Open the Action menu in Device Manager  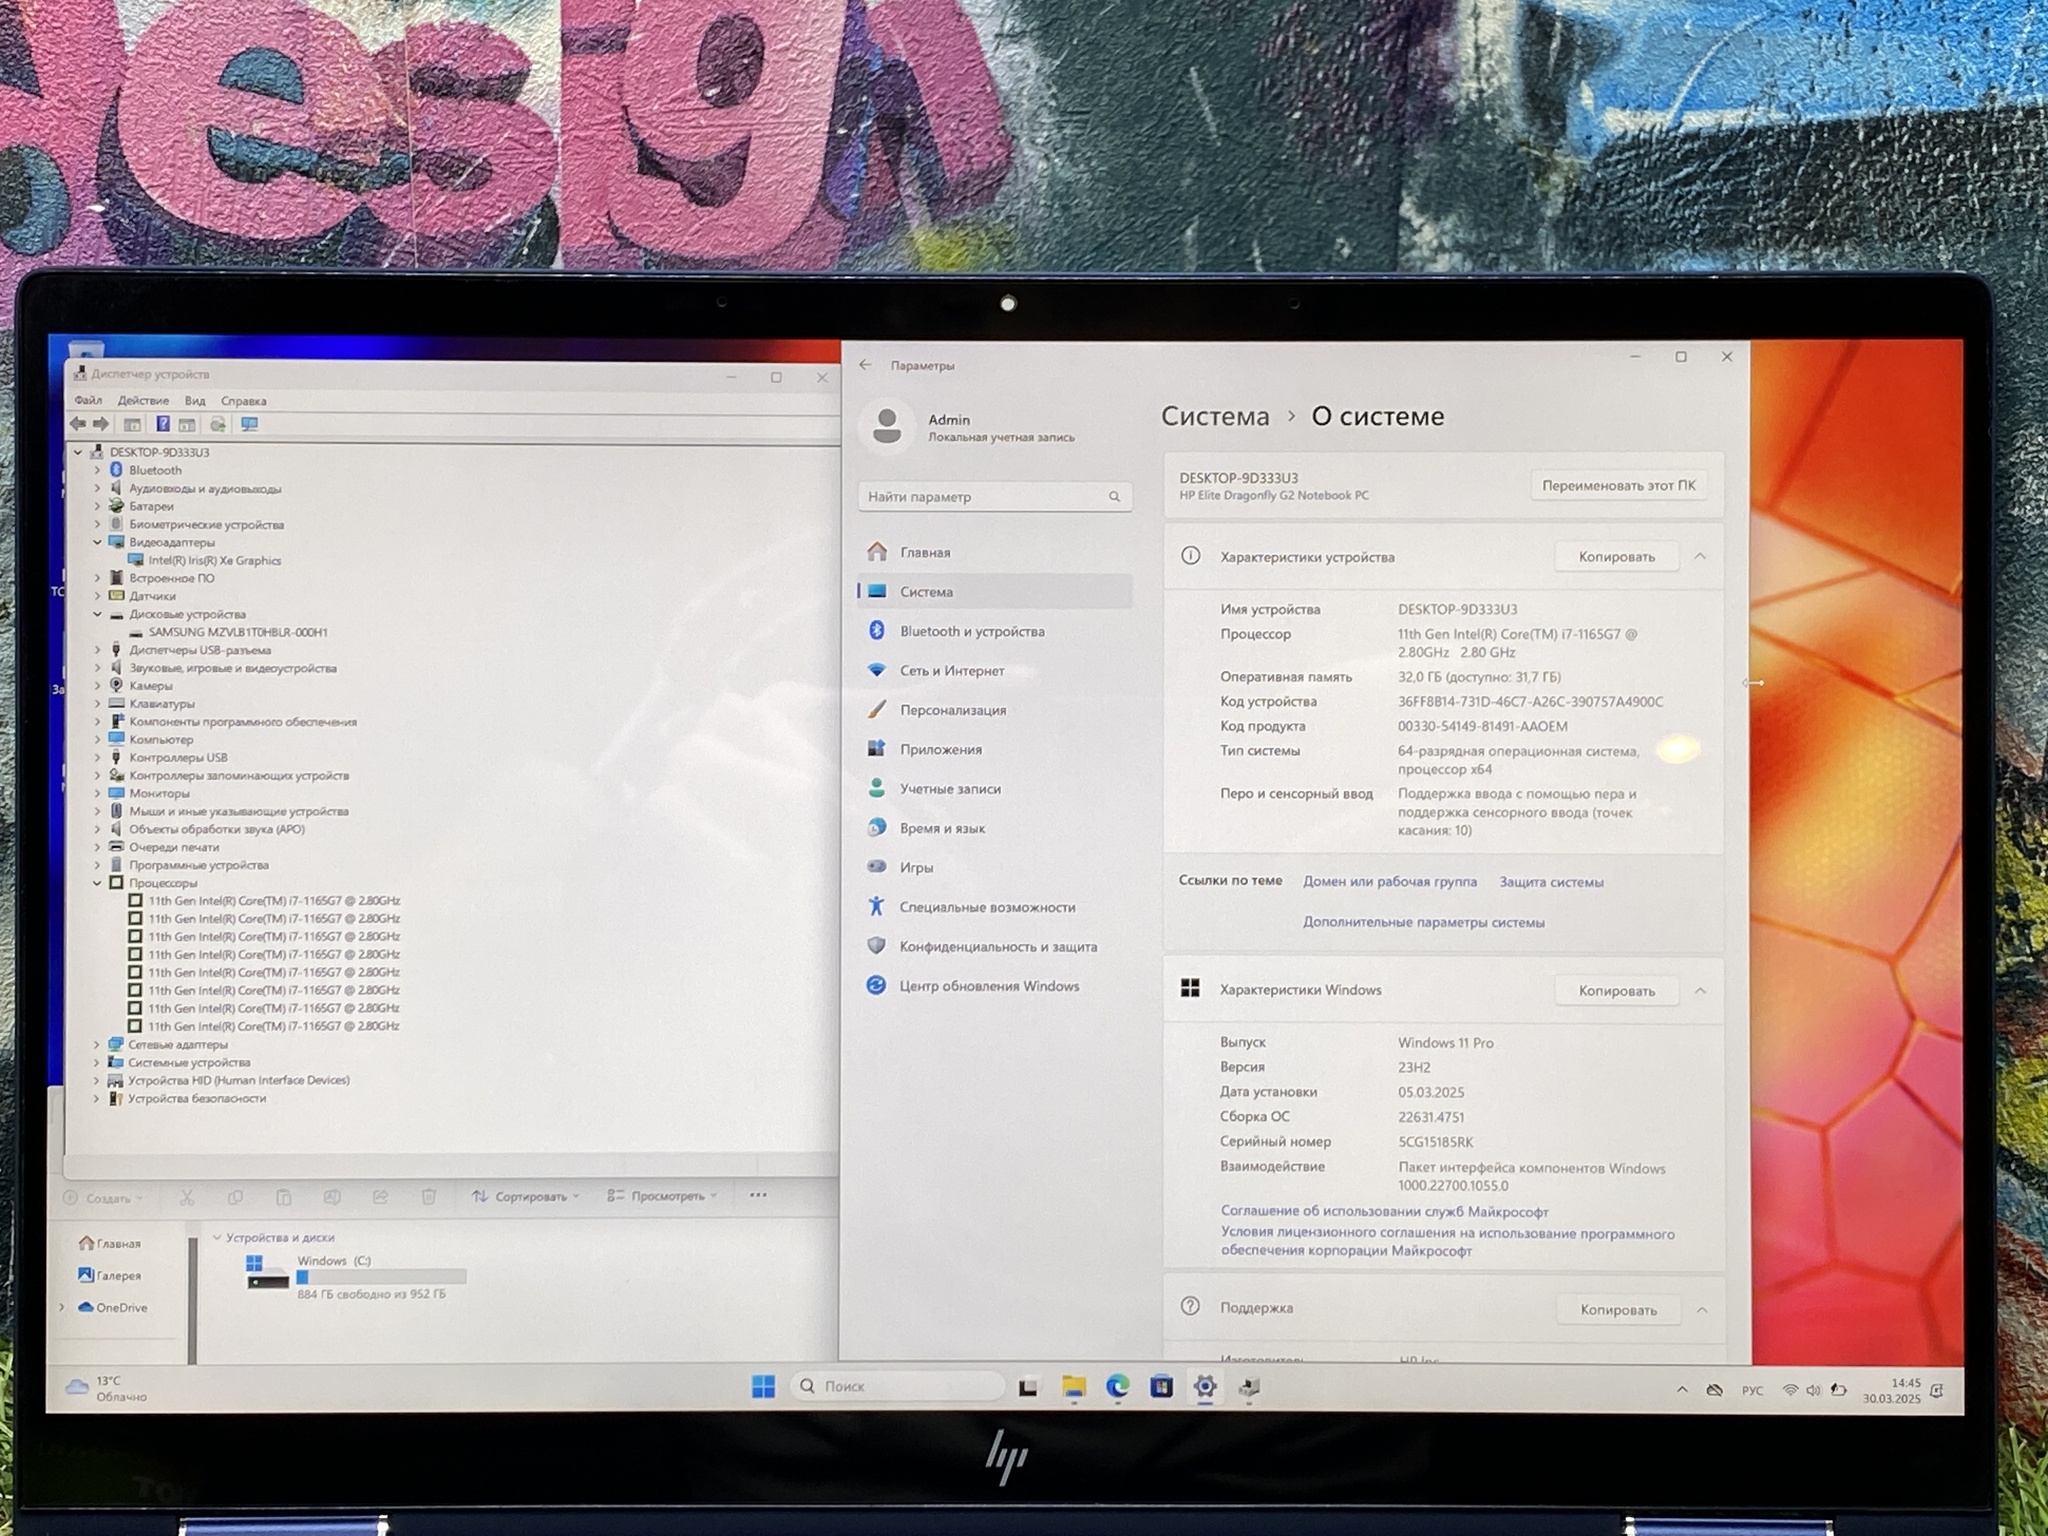point(143,400)
